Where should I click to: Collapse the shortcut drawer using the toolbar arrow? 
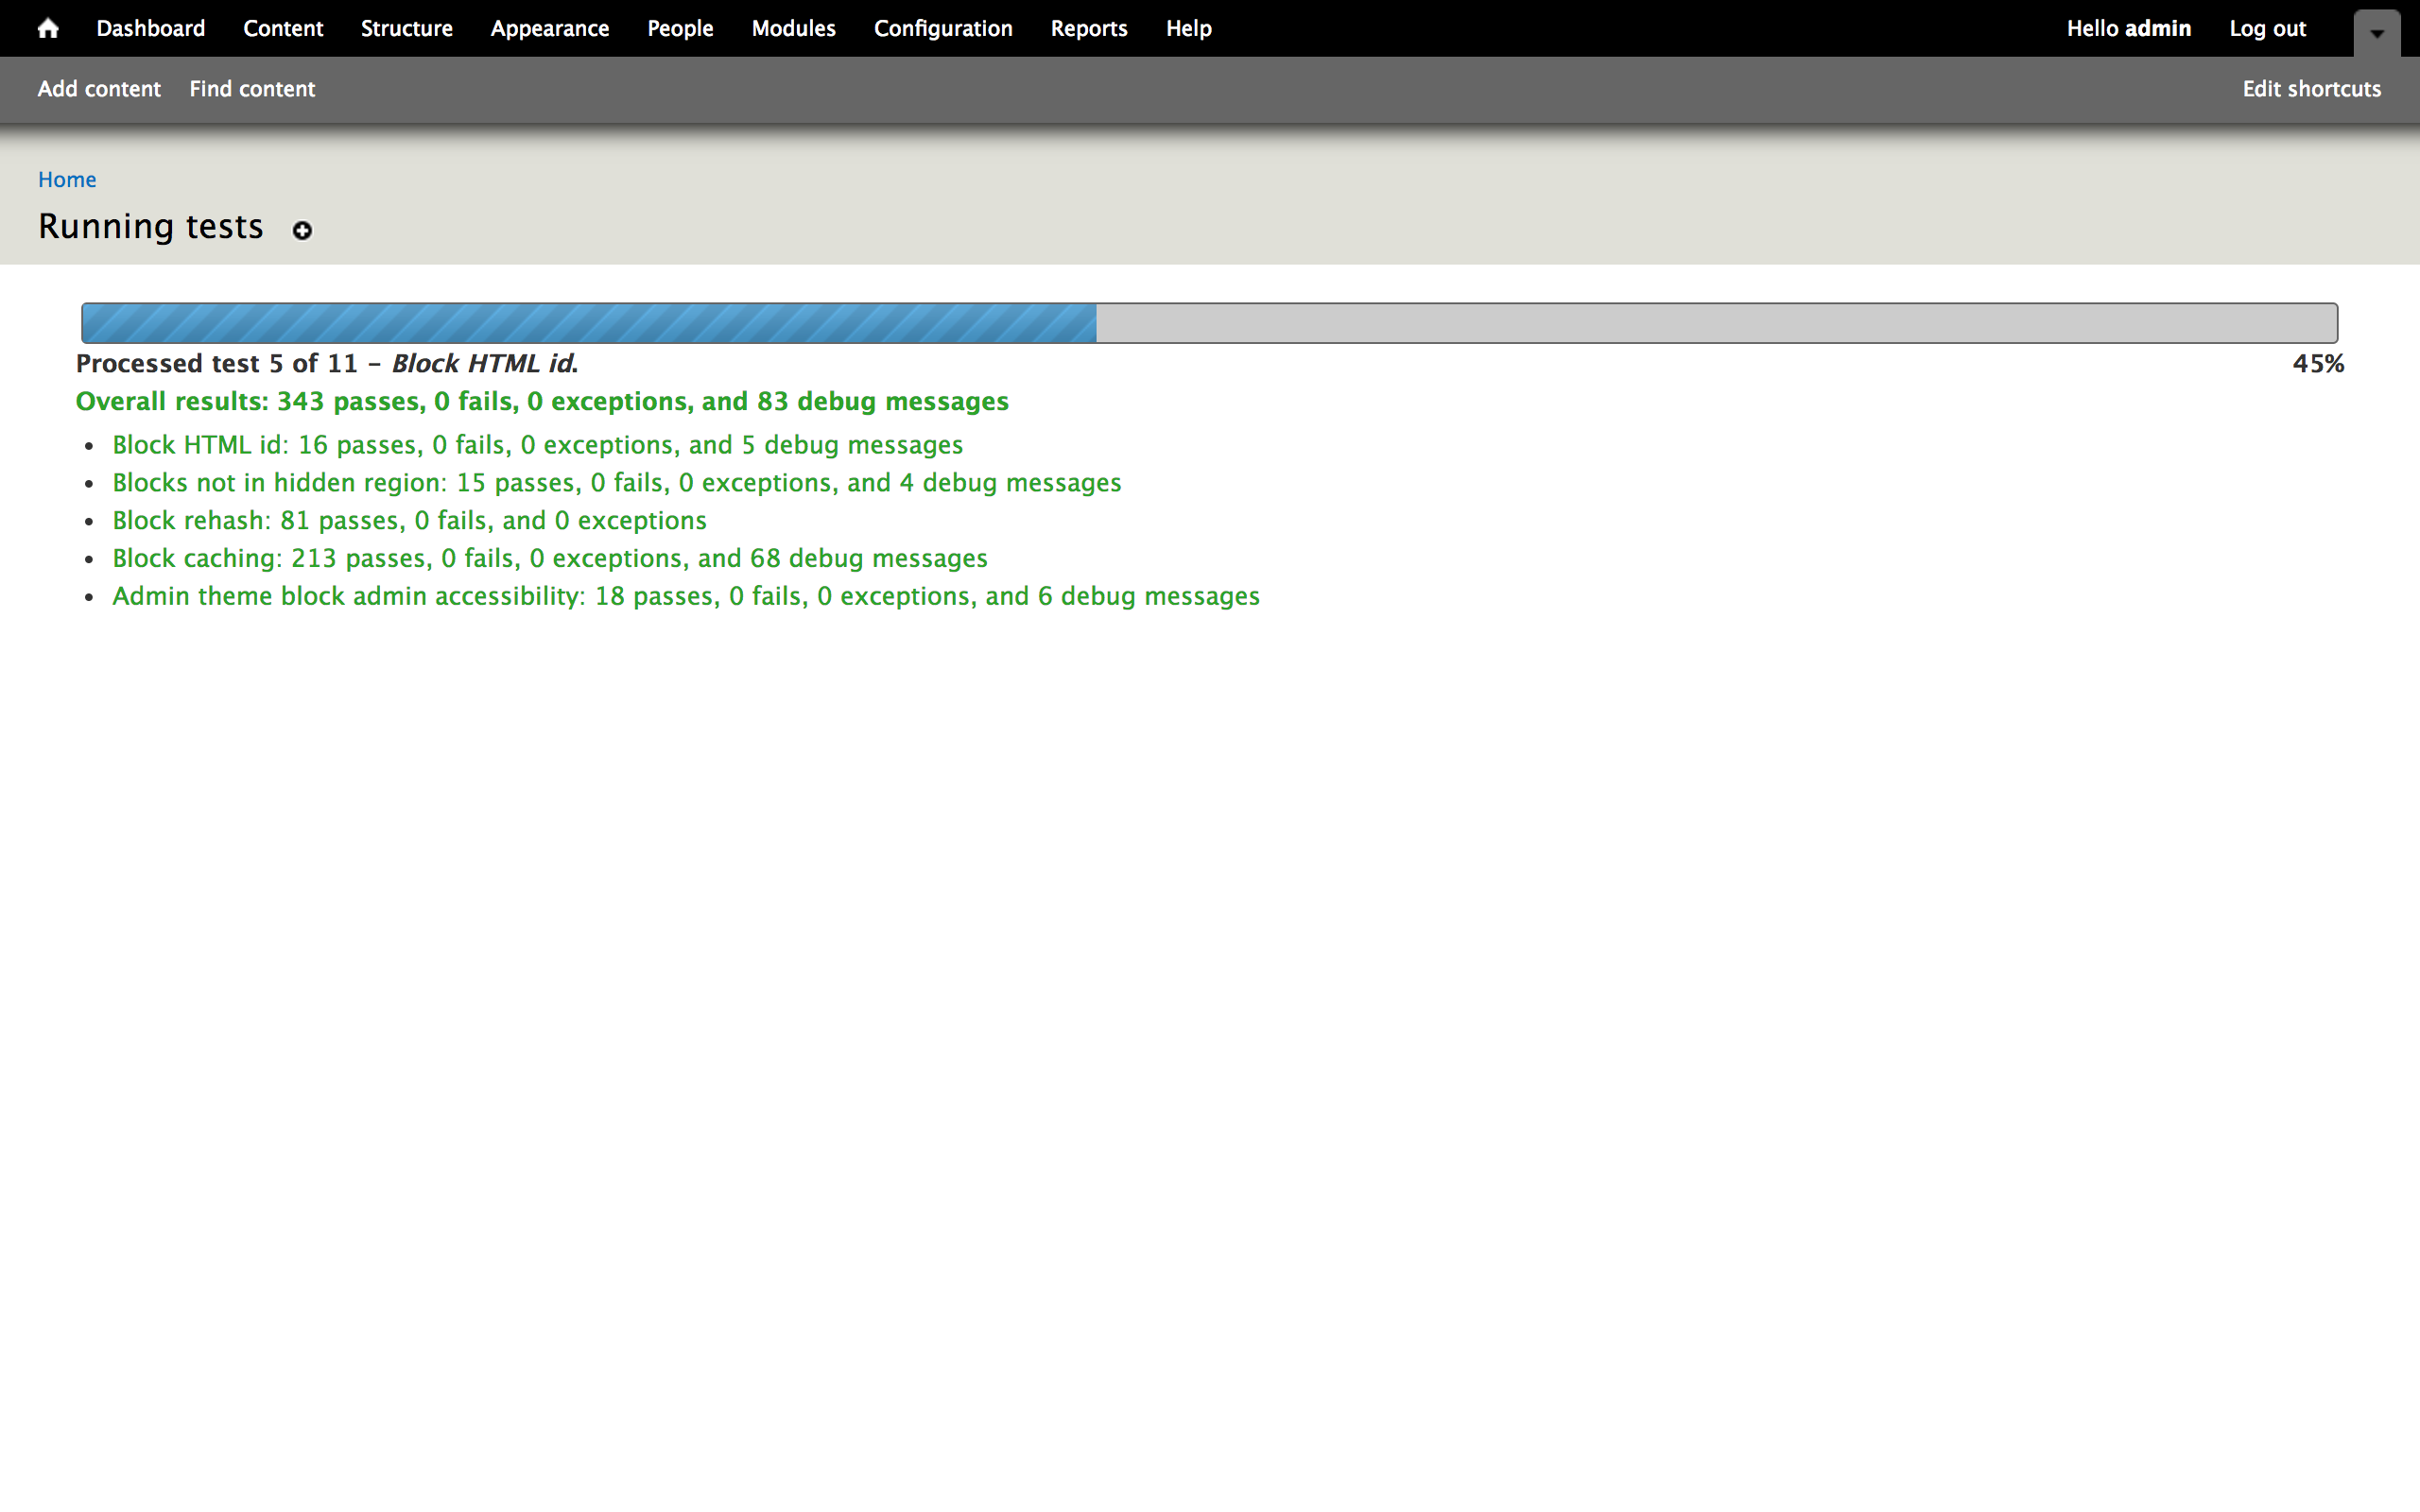[2377, 33]
